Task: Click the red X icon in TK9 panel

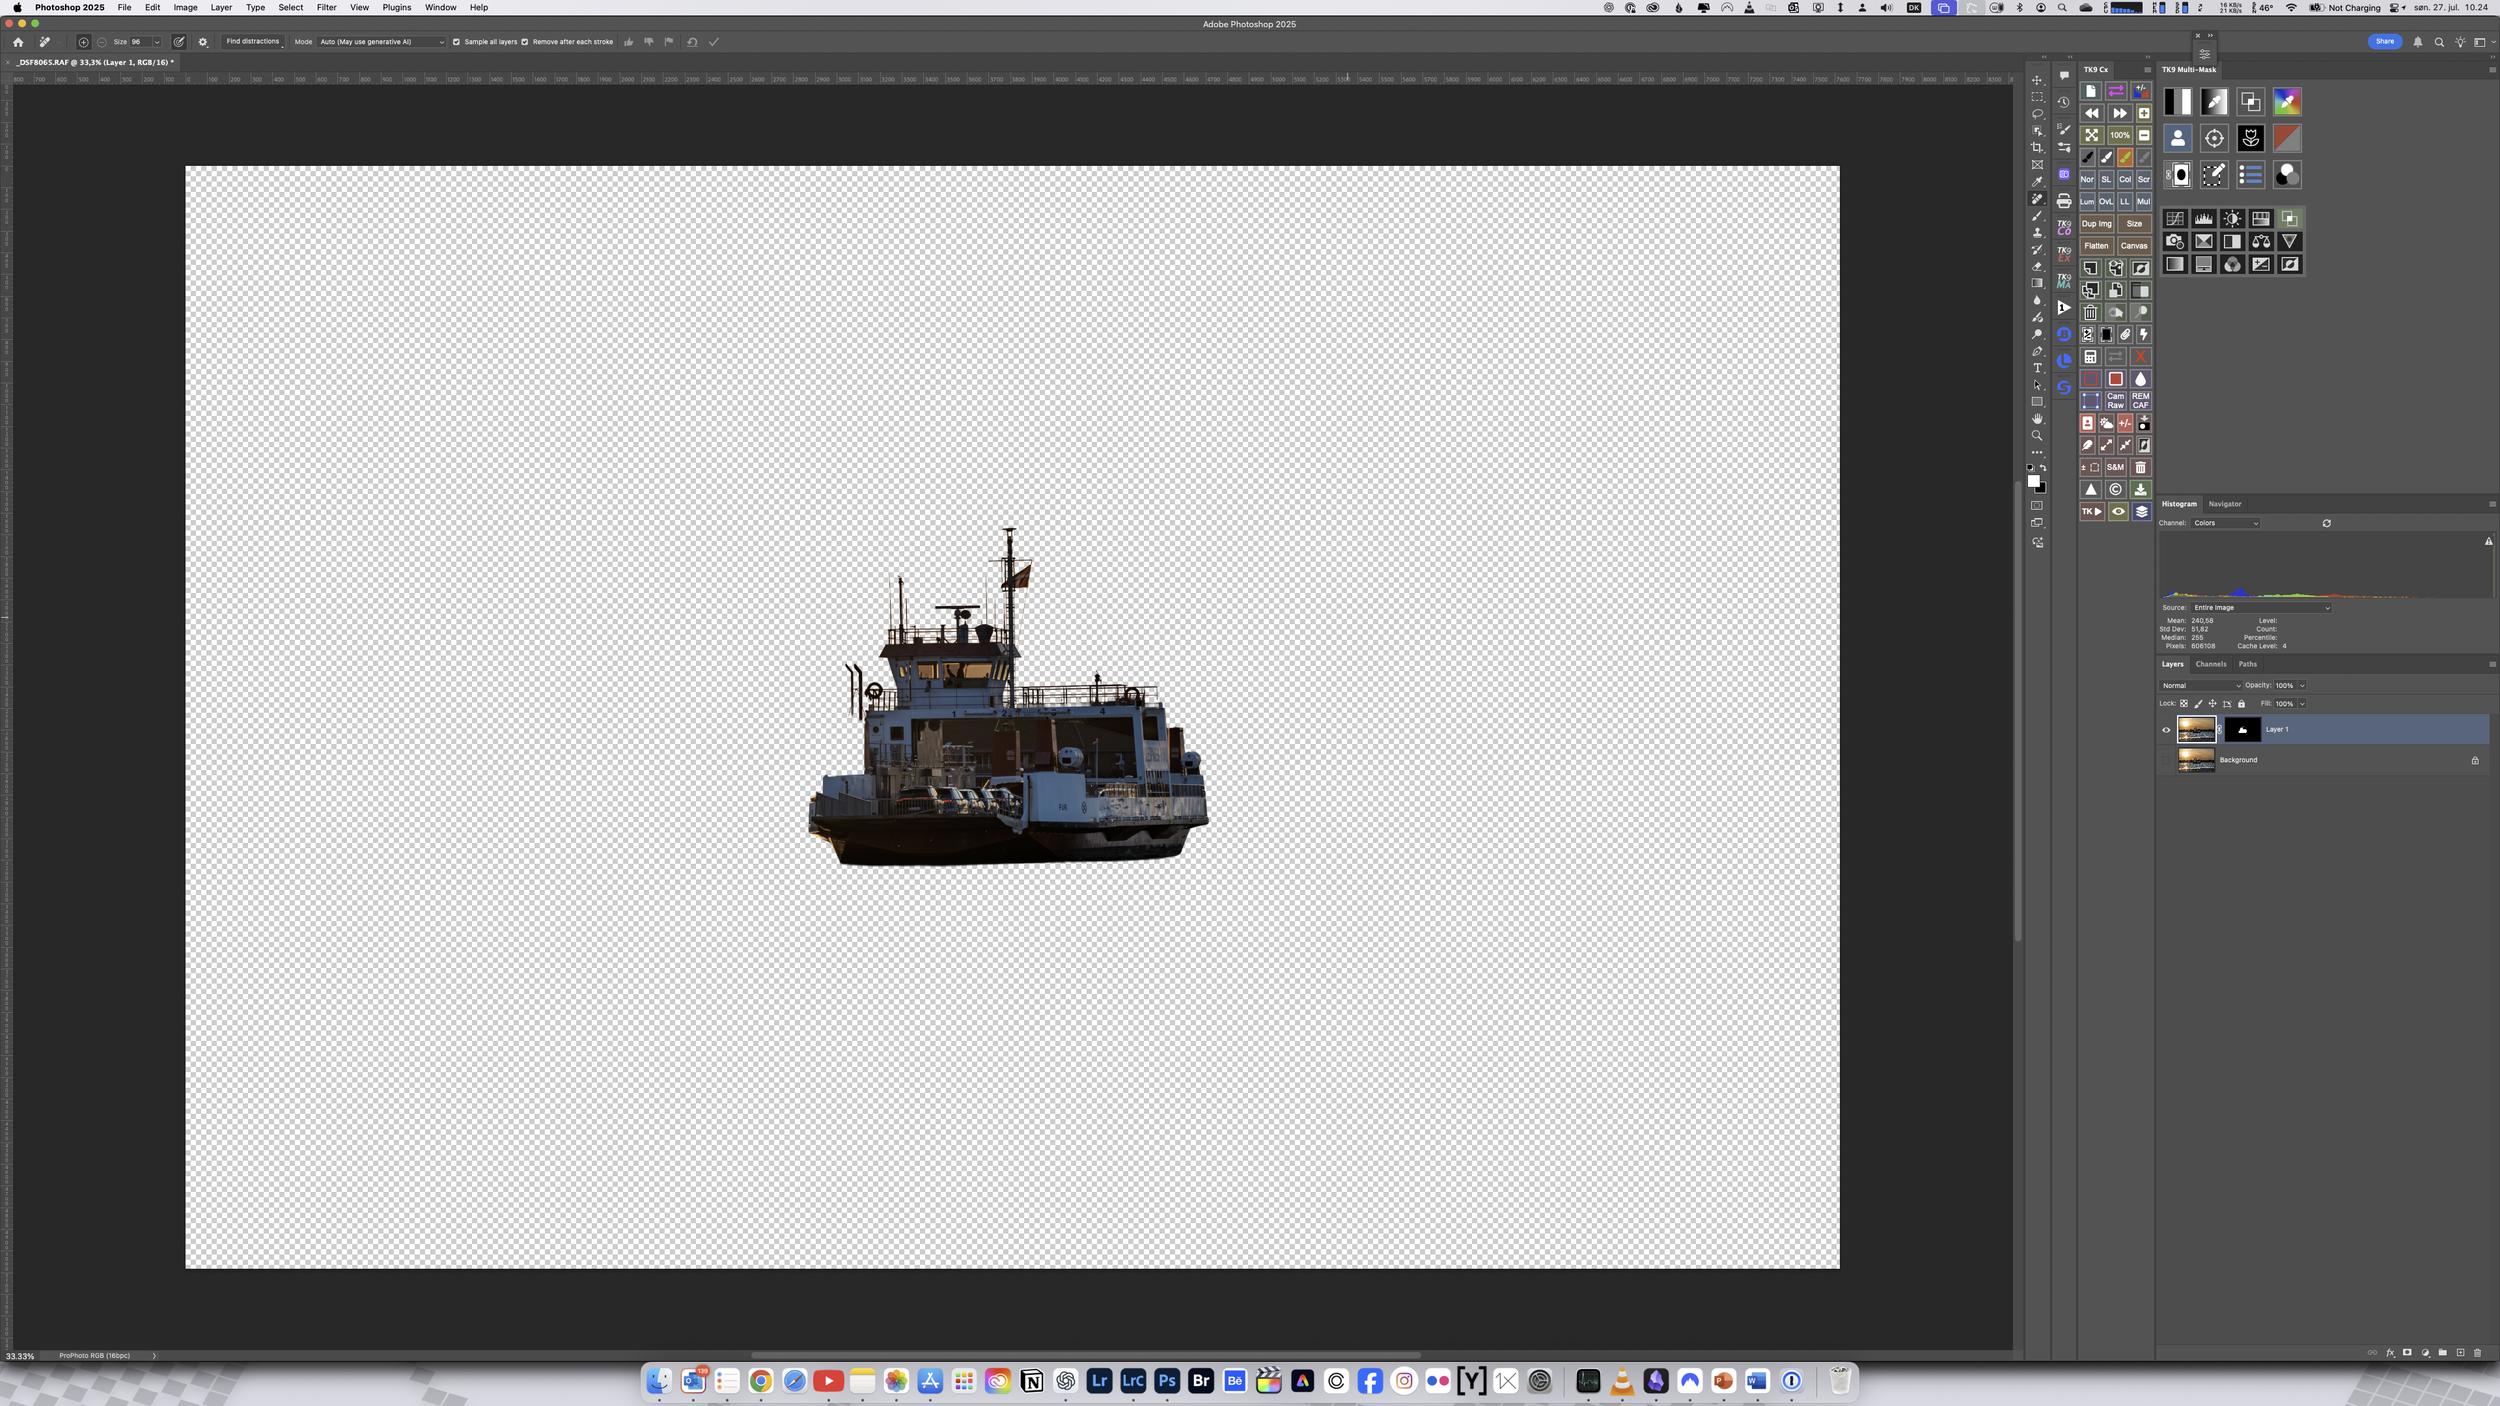Action: point(2140,357)
